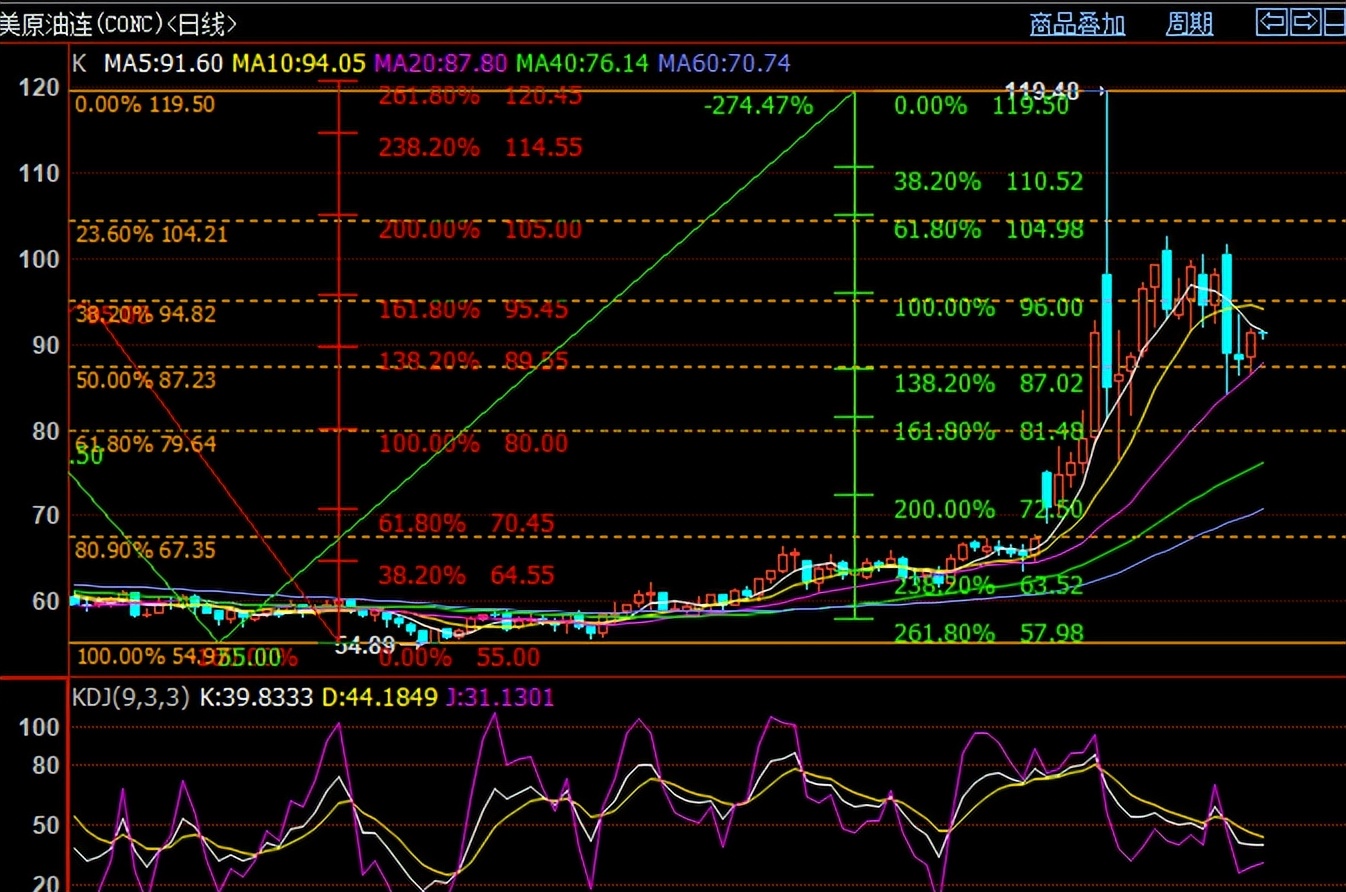Click the -274.47% percentage label
Viewport: 1346px width, 892px height.
coord(757,105)
